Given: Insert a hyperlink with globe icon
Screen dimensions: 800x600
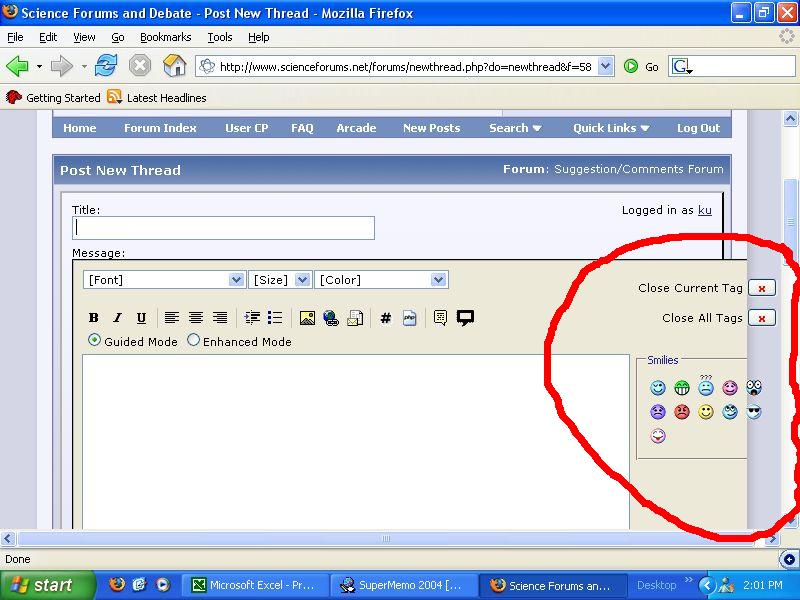Looking at the screenshot, I should coord(331,318).
